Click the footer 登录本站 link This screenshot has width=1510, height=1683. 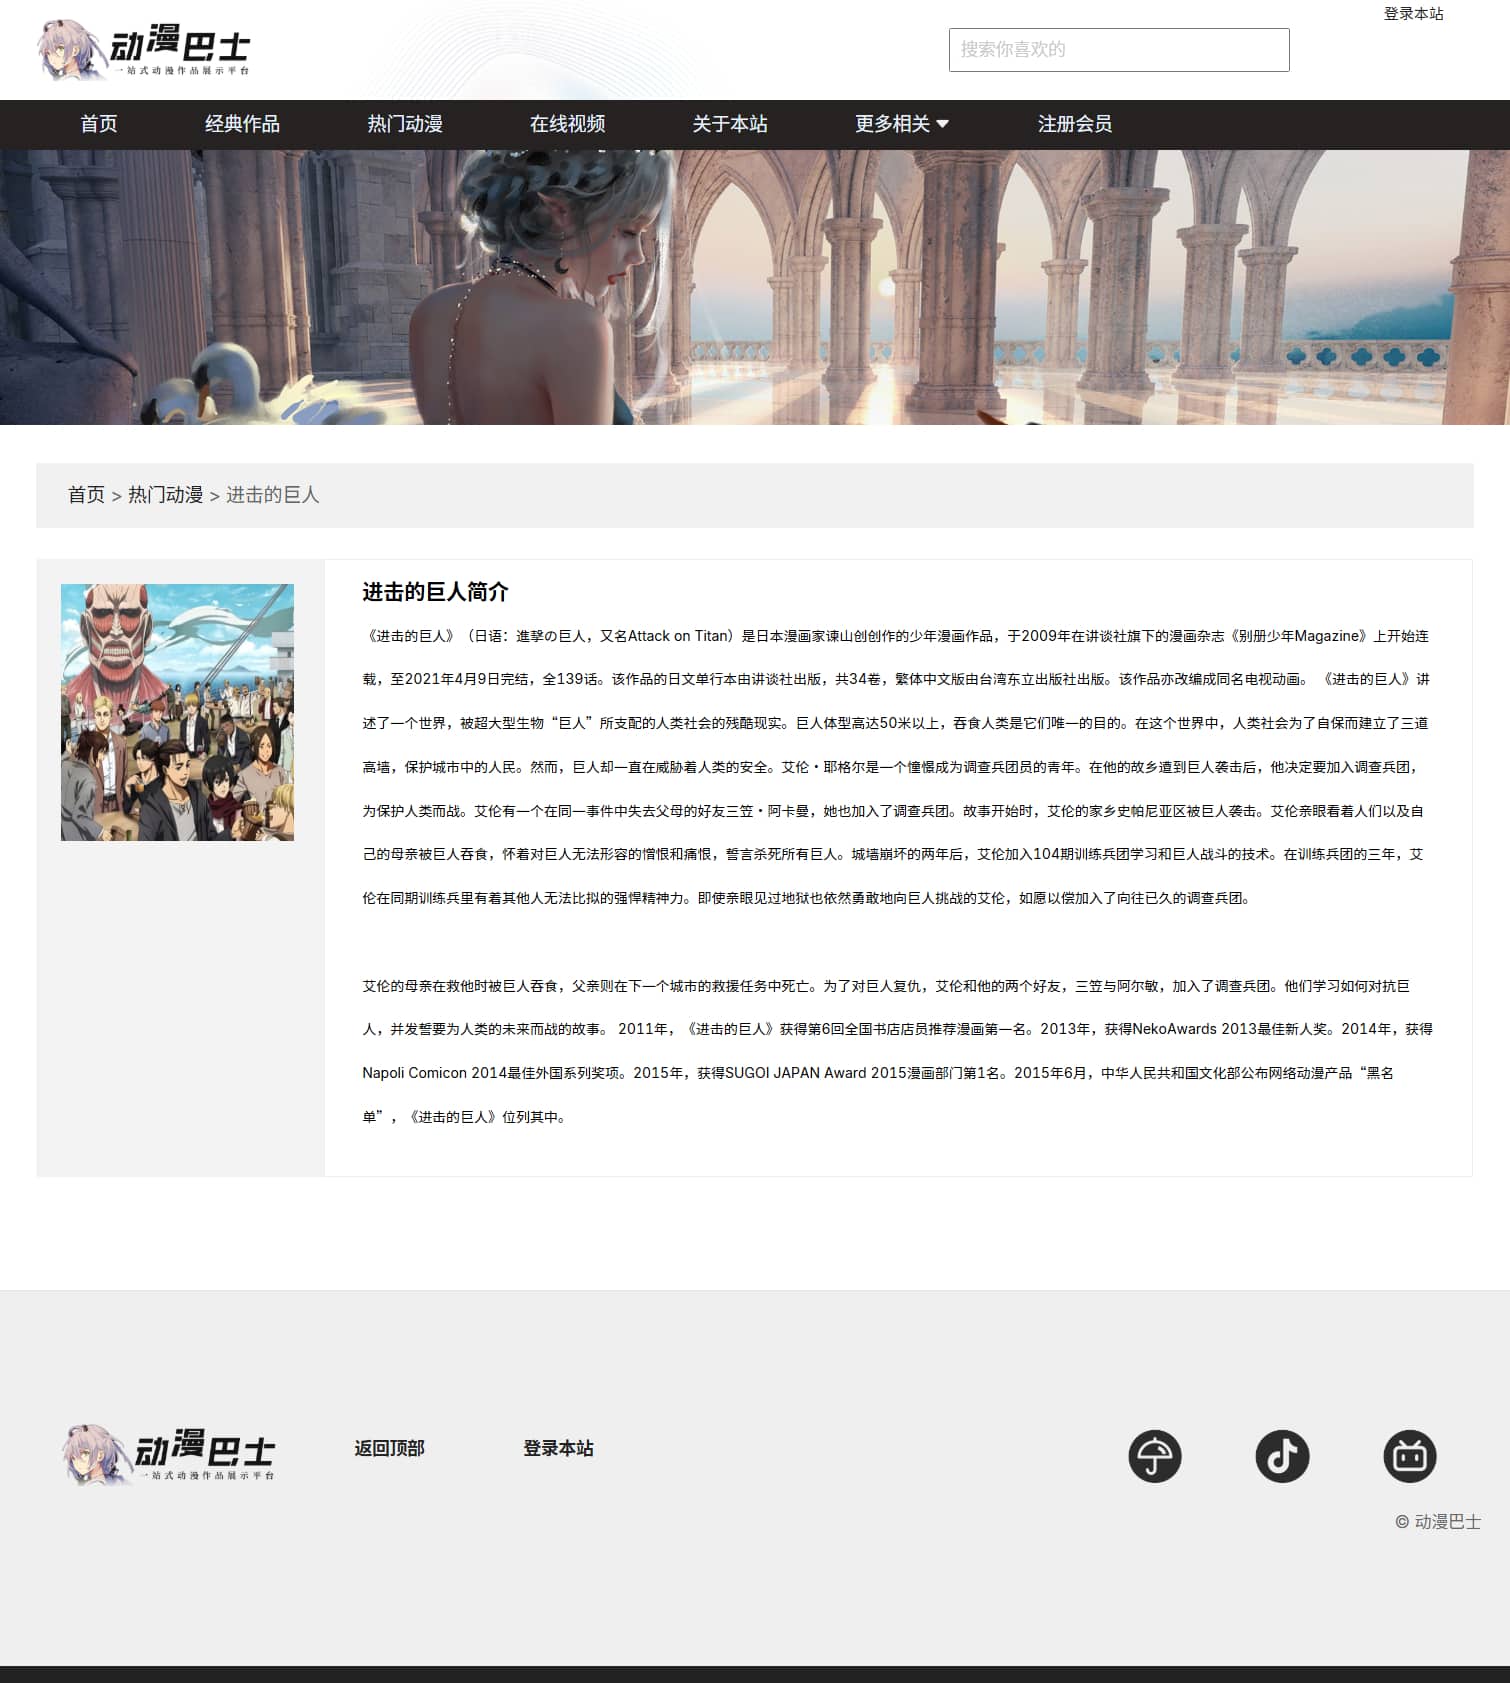pos(558,1448)
